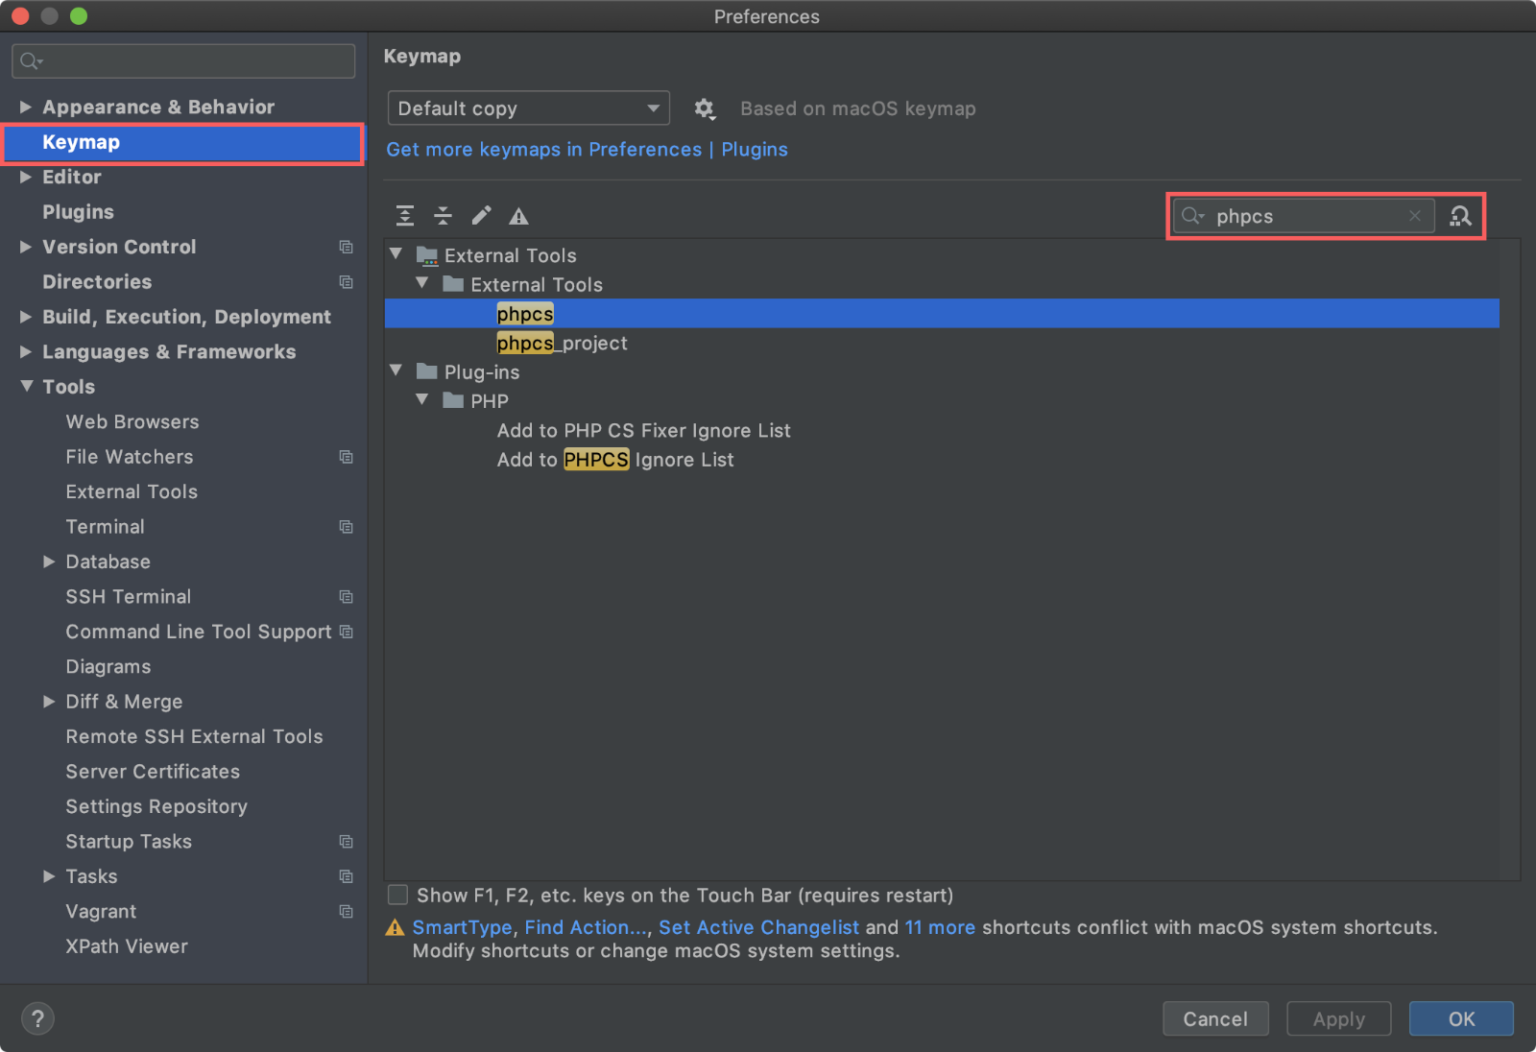The image size is (1536, 1052).
Task: Enable showing F1, F2 keys on Touch Bar
Action: click(x=397, y=895)
